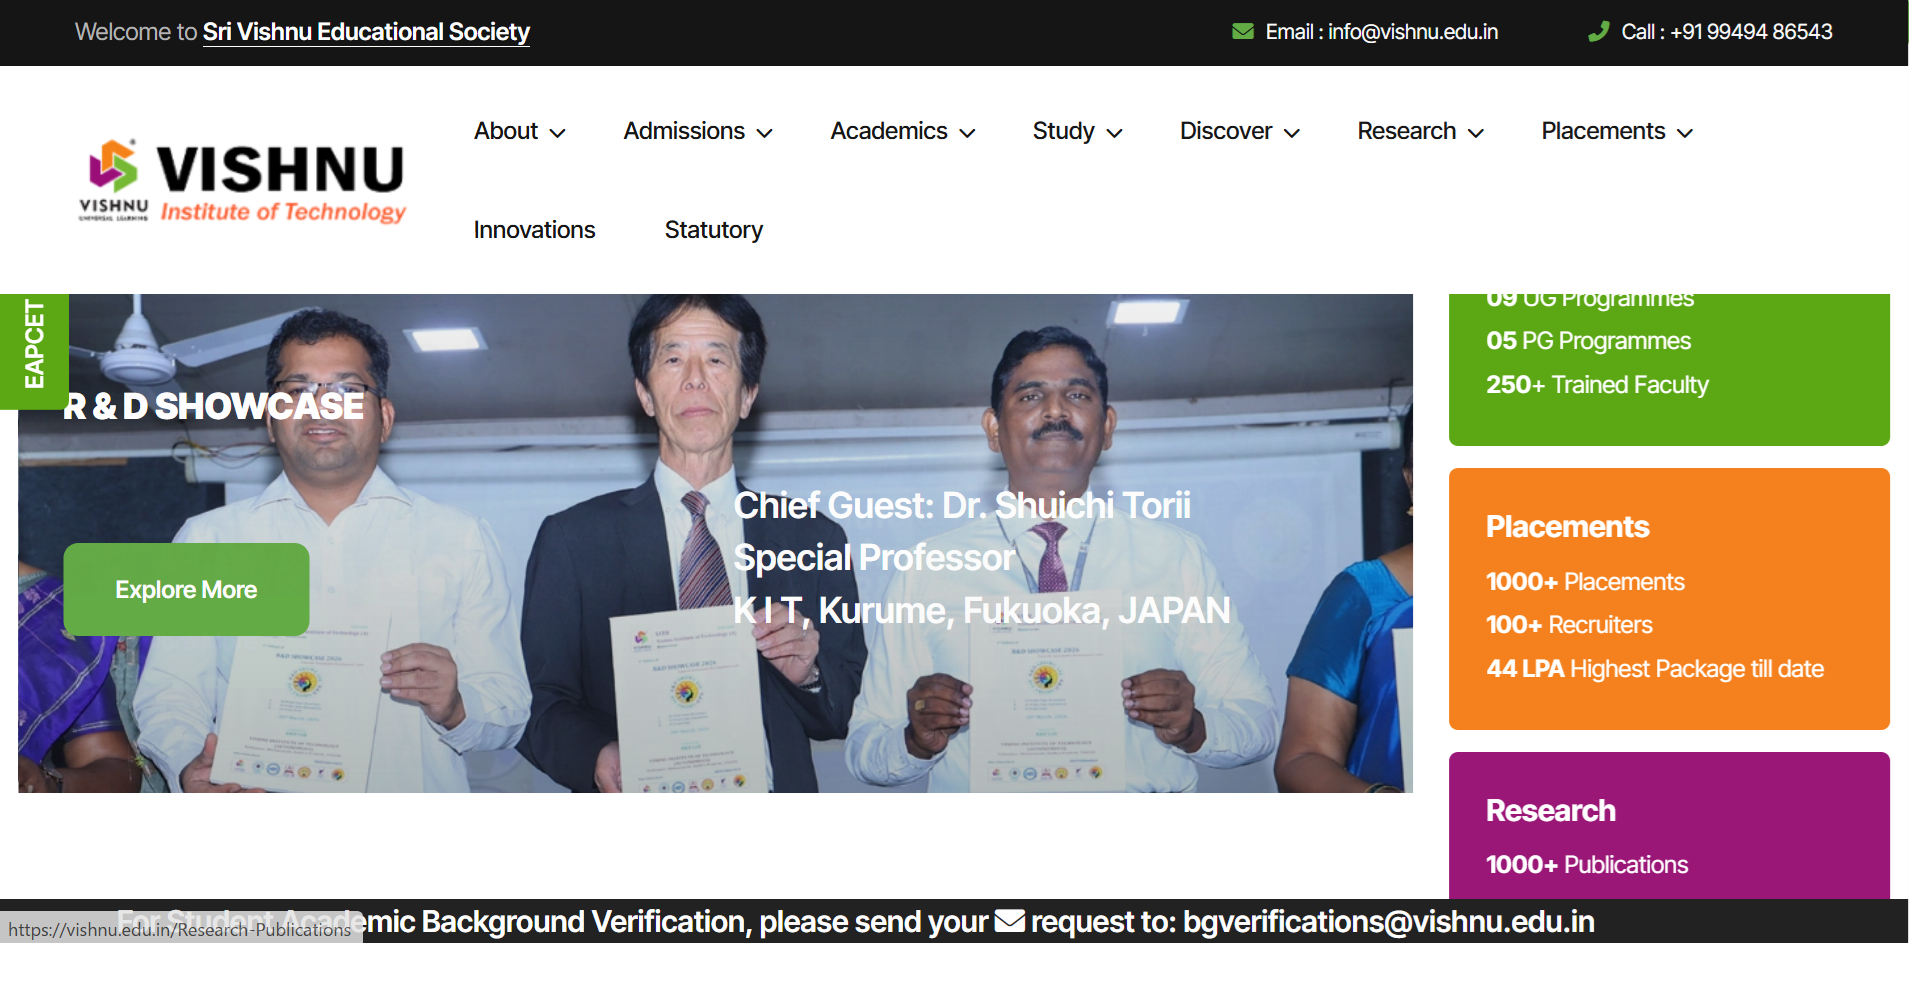Go to the Innovations page

point(534,230)
